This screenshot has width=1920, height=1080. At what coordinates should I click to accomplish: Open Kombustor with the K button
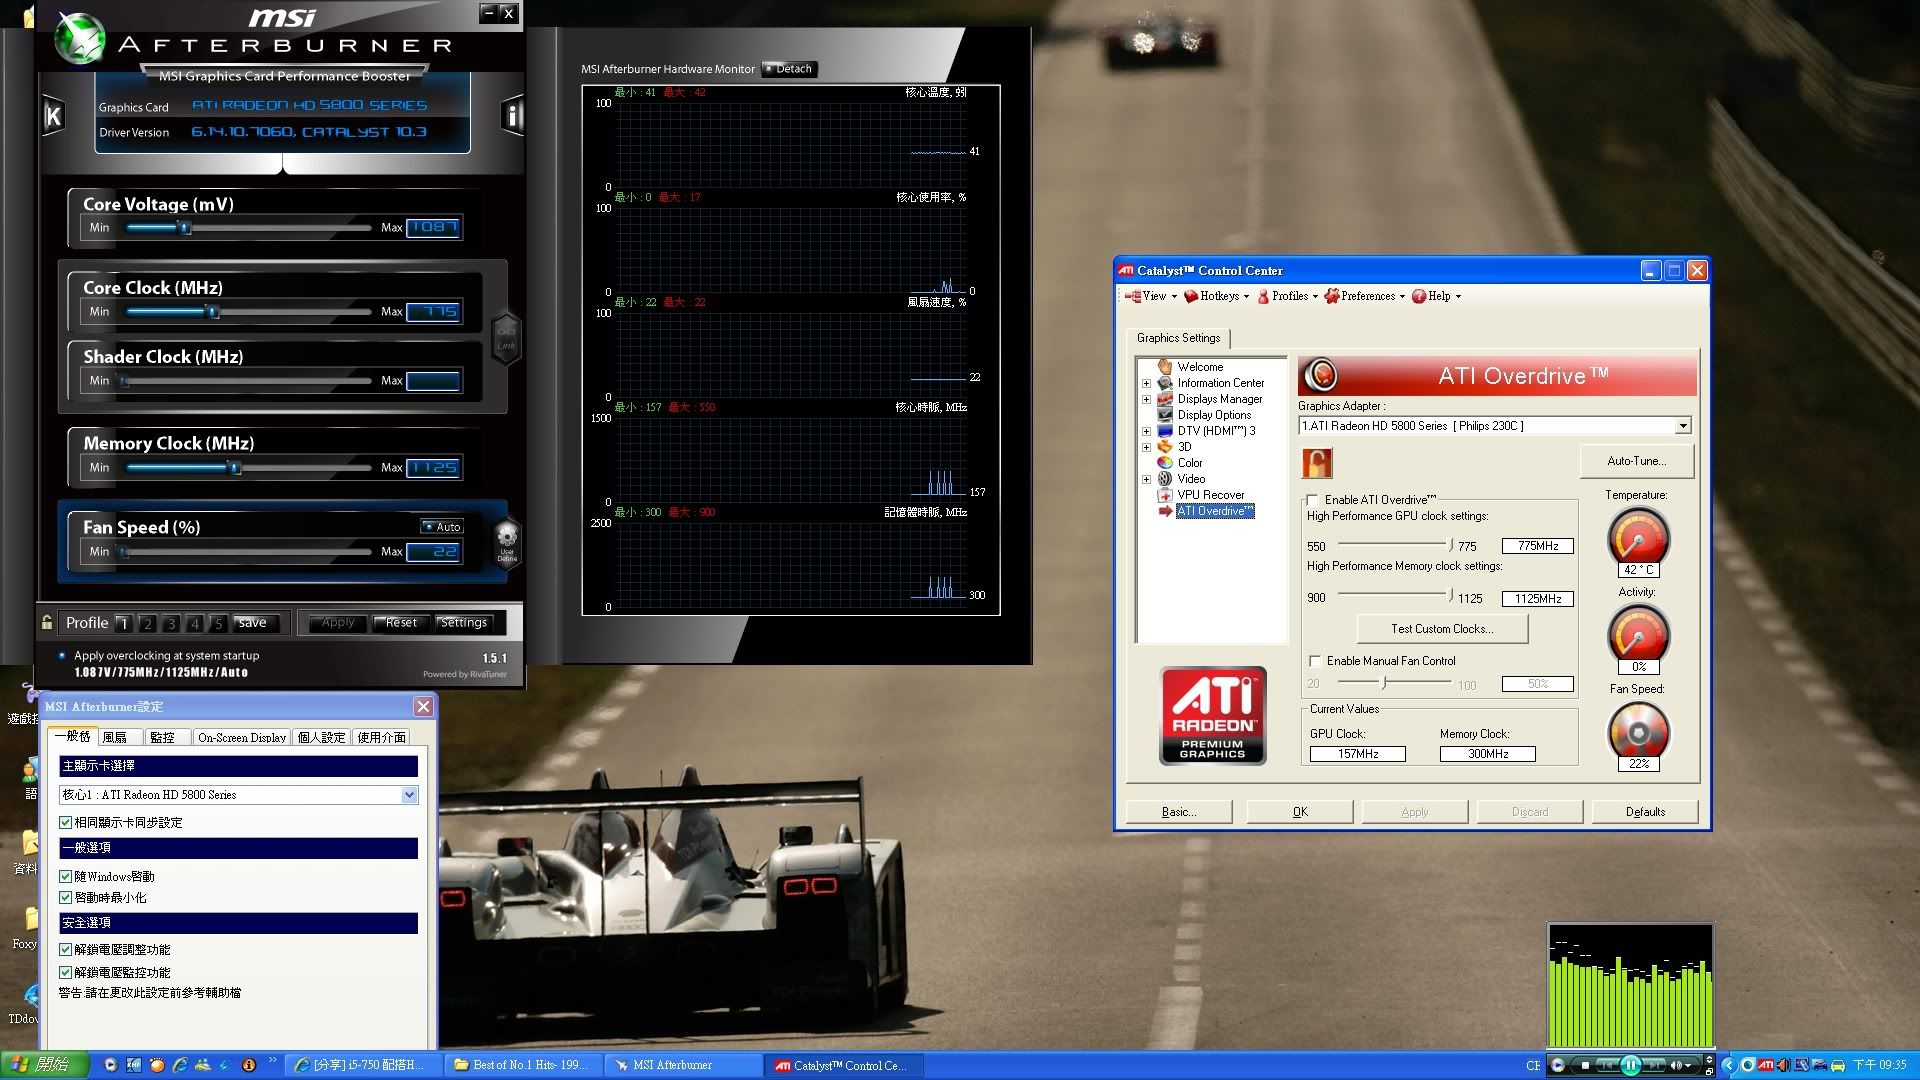click(53, 116)
